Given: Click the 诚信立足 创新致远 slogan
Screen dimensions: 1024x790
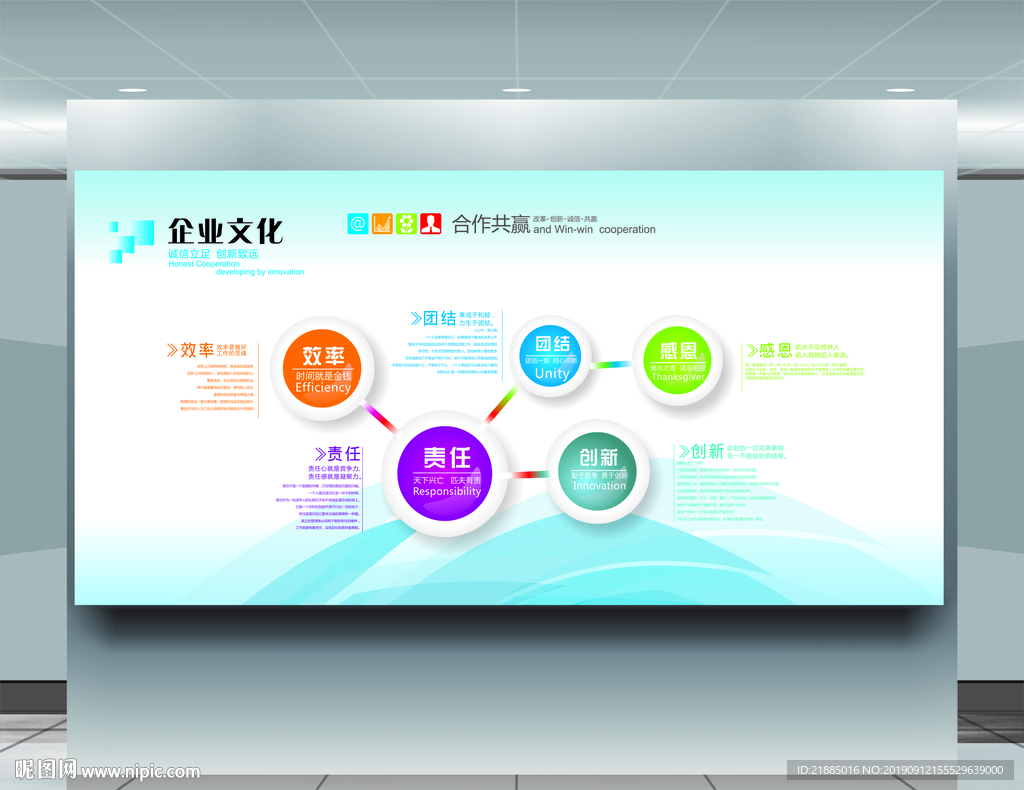Looking at the screenshot, I should click(214, 254).
